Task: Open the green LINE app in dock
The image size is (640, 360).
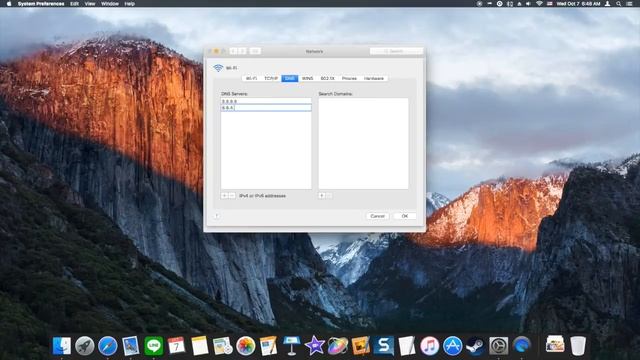Action: pyautogui.click(x=153, y=346)
